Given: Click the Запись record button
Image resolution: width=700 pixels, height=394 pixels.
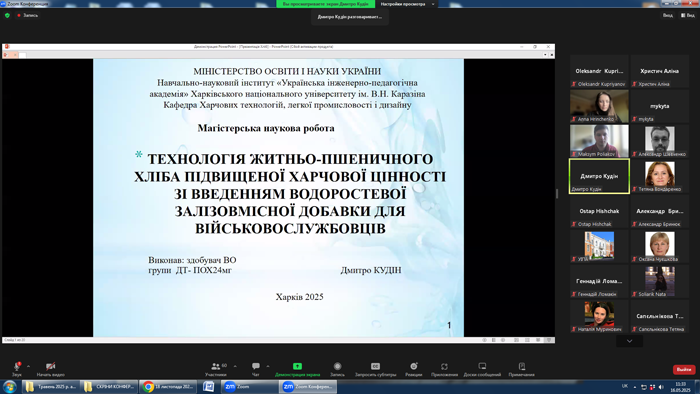Looking at the screenshot, I should (337, 369).
